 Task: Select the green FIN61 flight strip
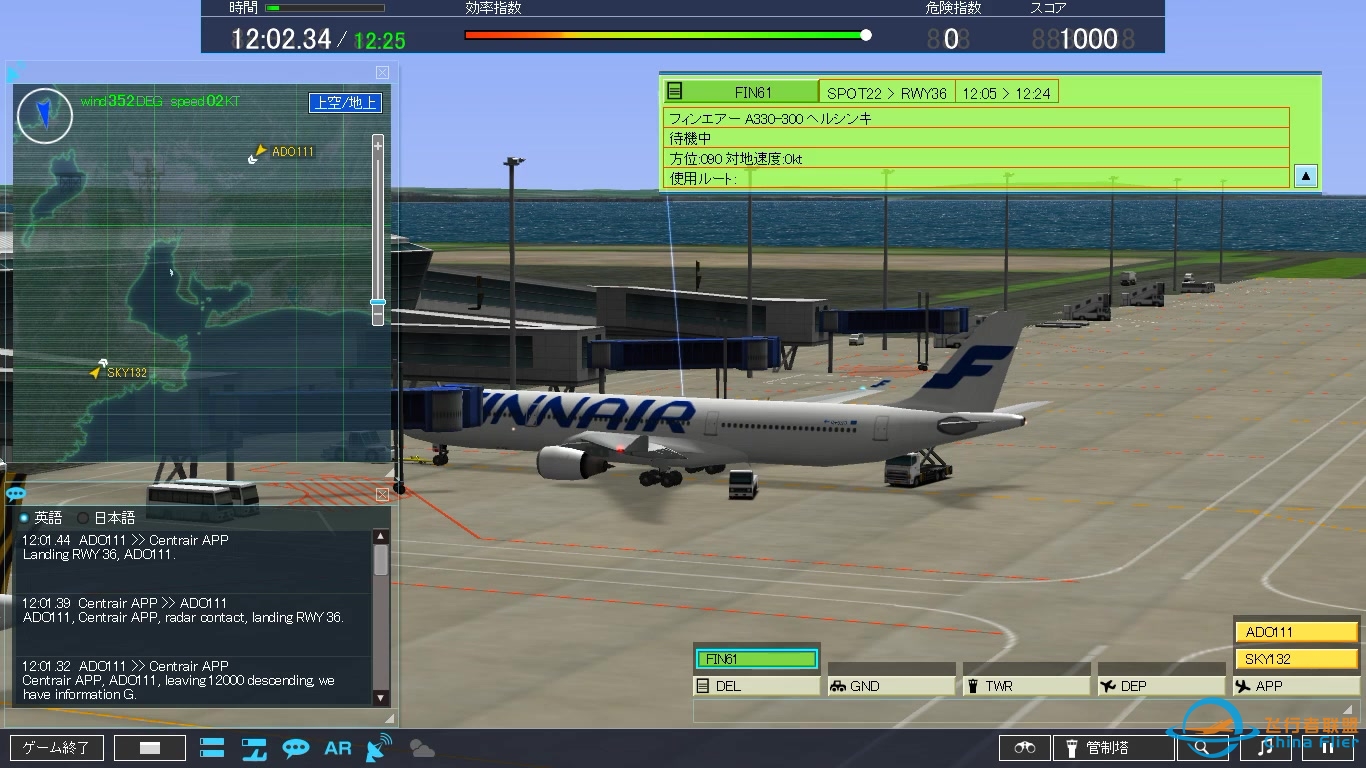click(756, 659)
